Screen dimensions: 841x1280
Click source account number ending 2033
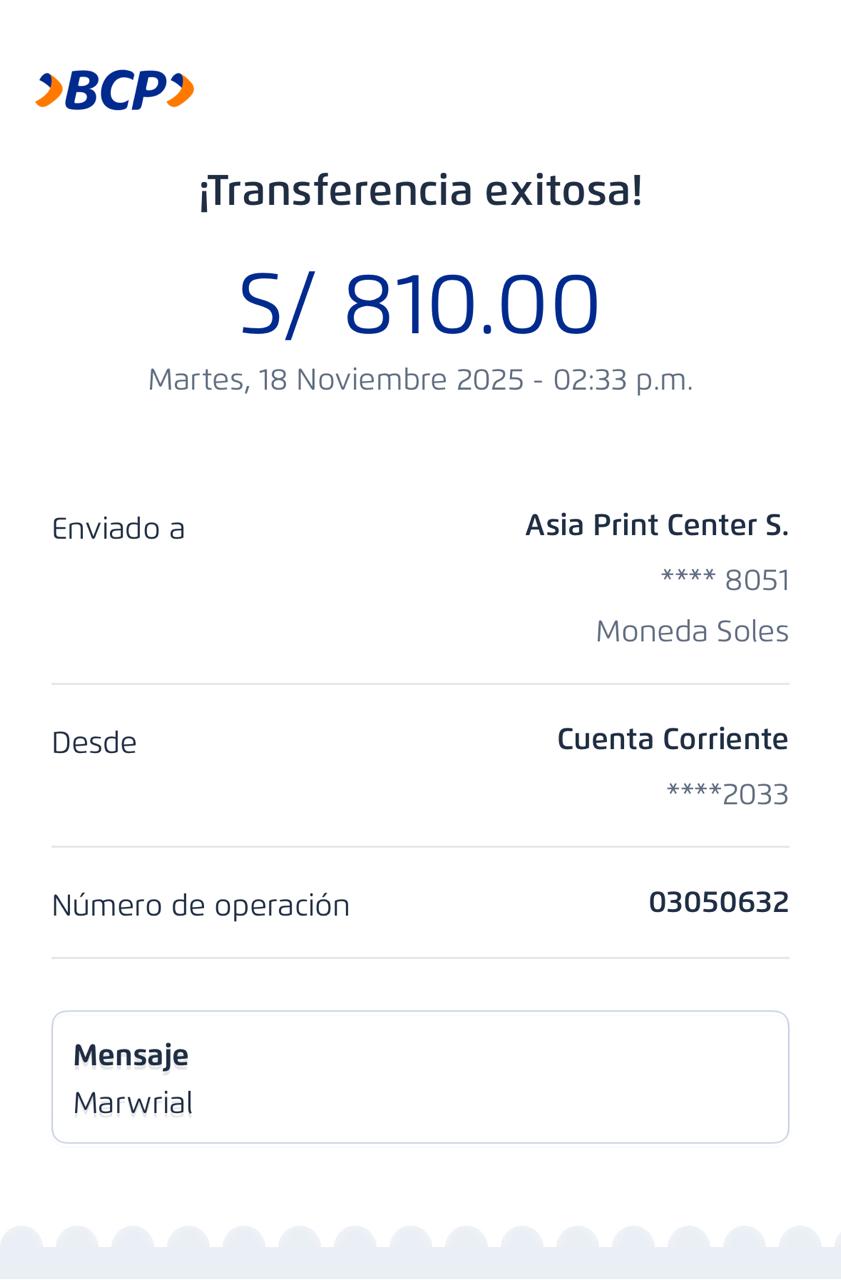coord(727,794)
